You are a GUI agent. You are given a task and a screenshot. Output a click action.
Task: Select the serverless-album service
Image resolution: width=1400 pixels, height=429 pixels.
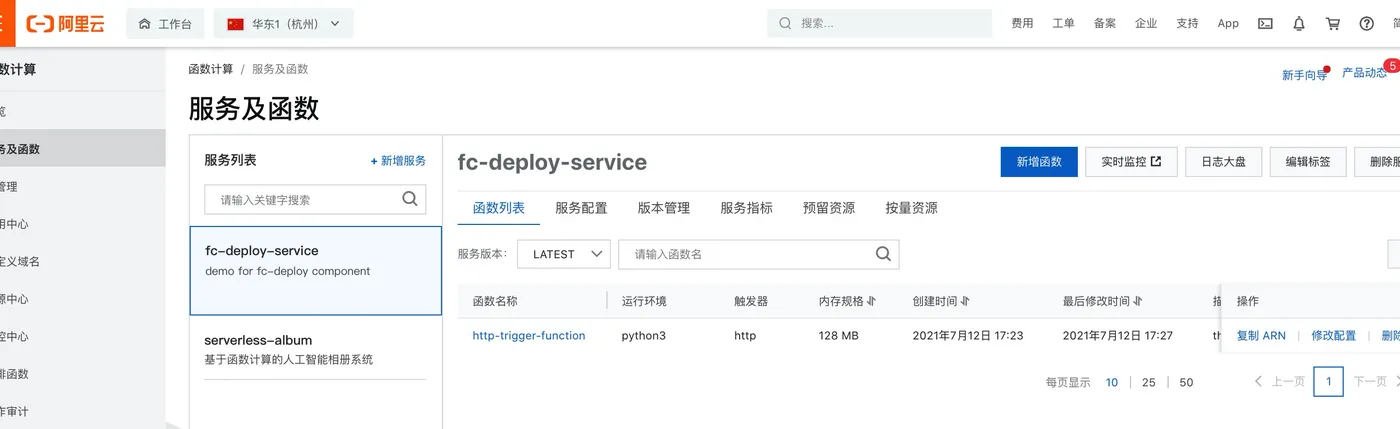pyautogui.click(x=316, y=349)
